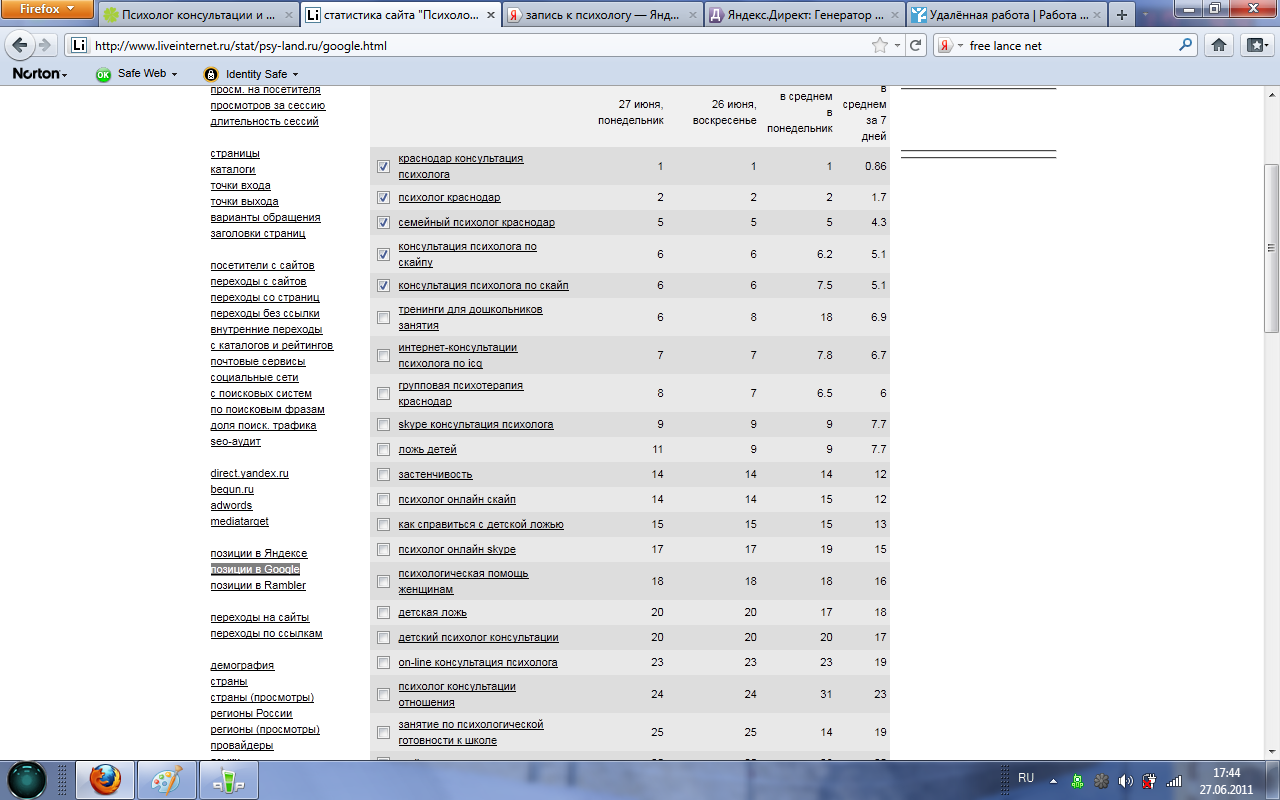Switch to 'Психолог консультации и...' tab

198,15
